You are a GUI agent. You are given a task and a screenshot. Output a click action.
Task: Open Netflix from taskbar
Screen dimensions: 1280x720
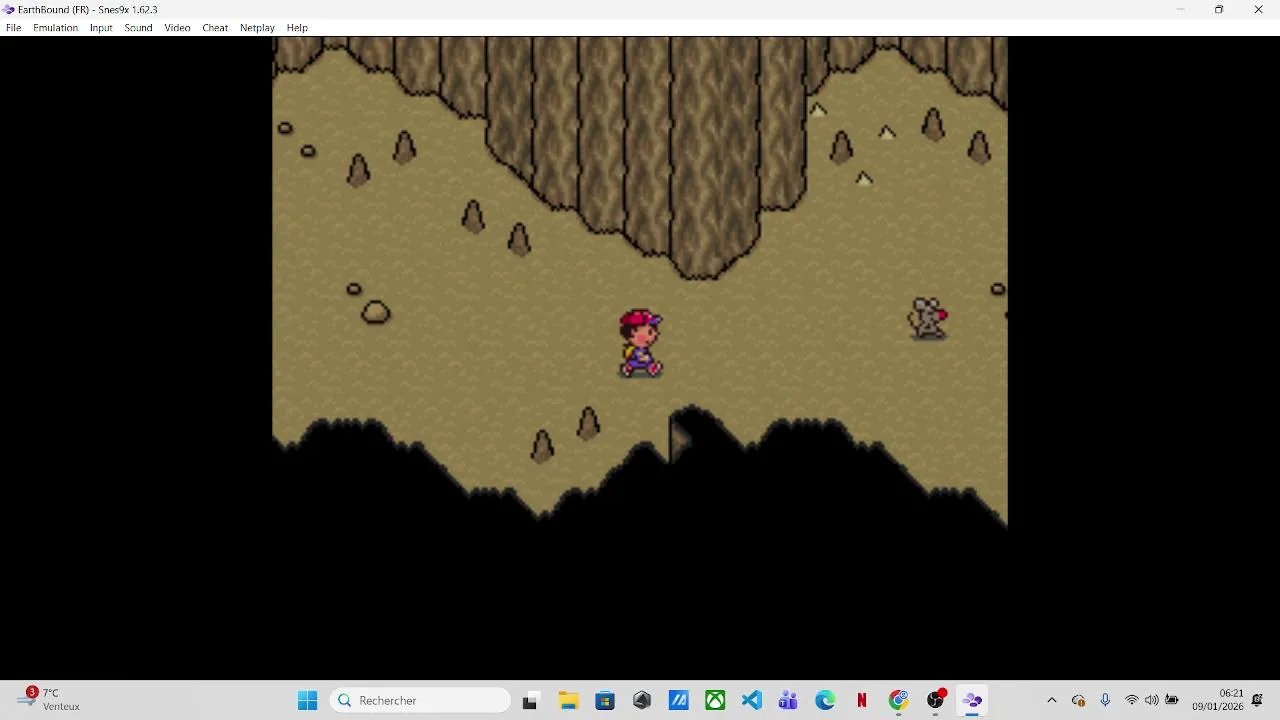pos(862,701)
